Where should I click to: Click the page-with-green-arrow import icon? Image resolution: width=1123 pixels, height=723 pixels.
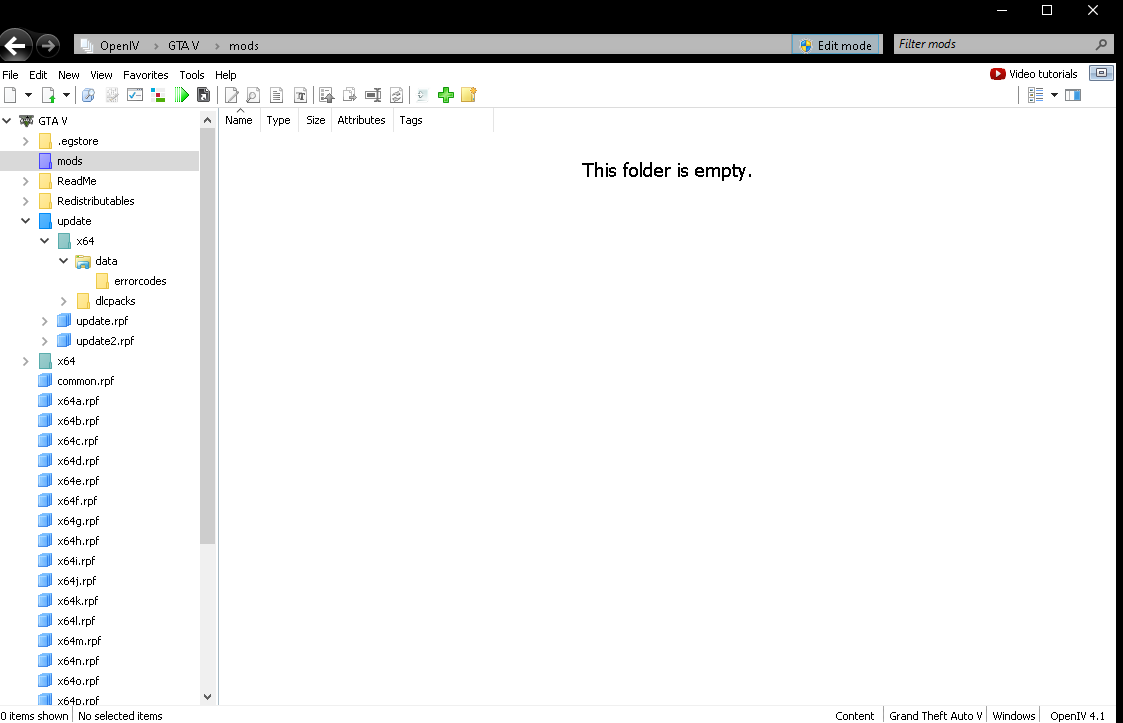point(48,95)
